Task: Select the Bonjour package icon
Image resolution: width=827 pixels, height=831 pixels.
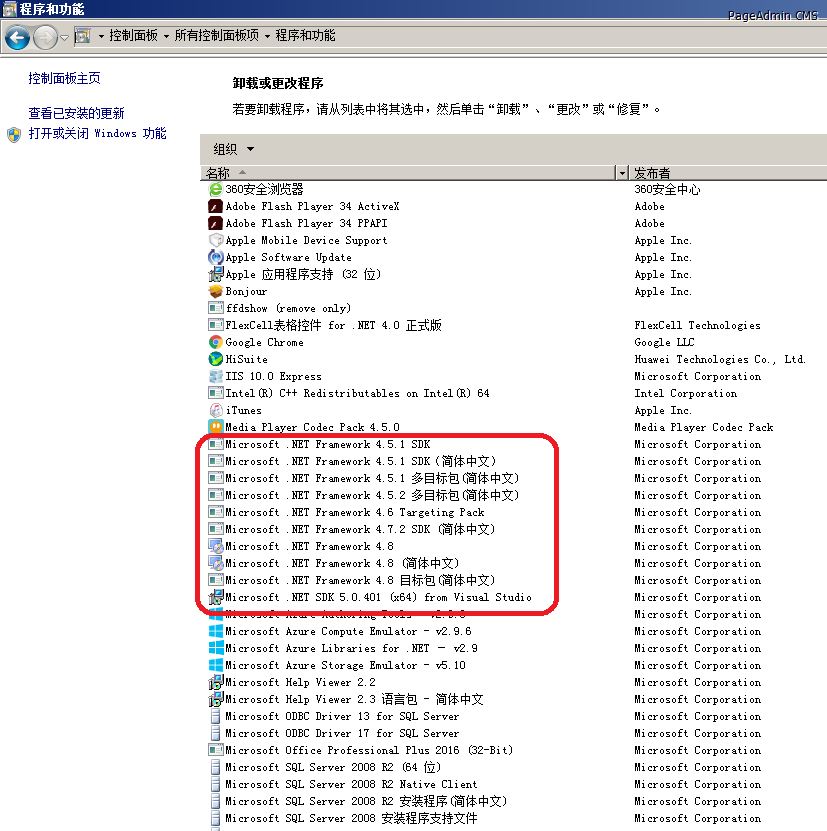Action: pyautogui.click(x=216, y=291)
